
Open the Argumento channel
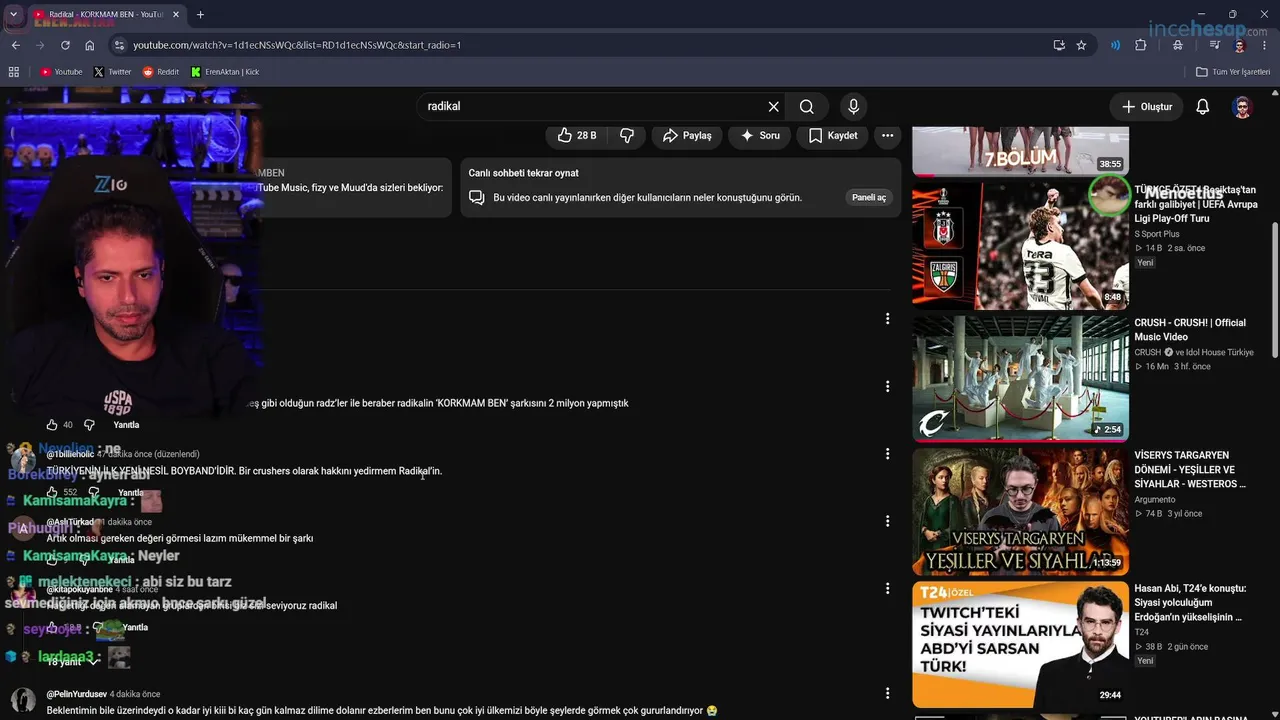coord(1155,499)
